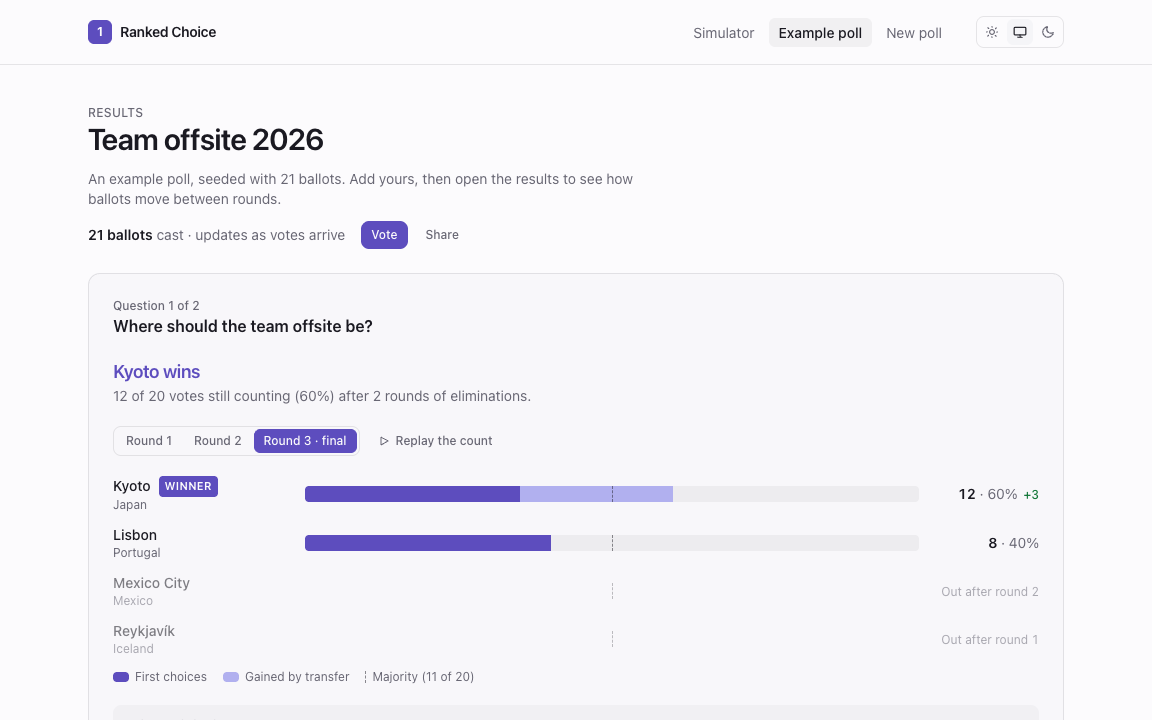Click the Ranked Choice brand name
This screenshot has height=720, width=1152.
click(168, 32)
